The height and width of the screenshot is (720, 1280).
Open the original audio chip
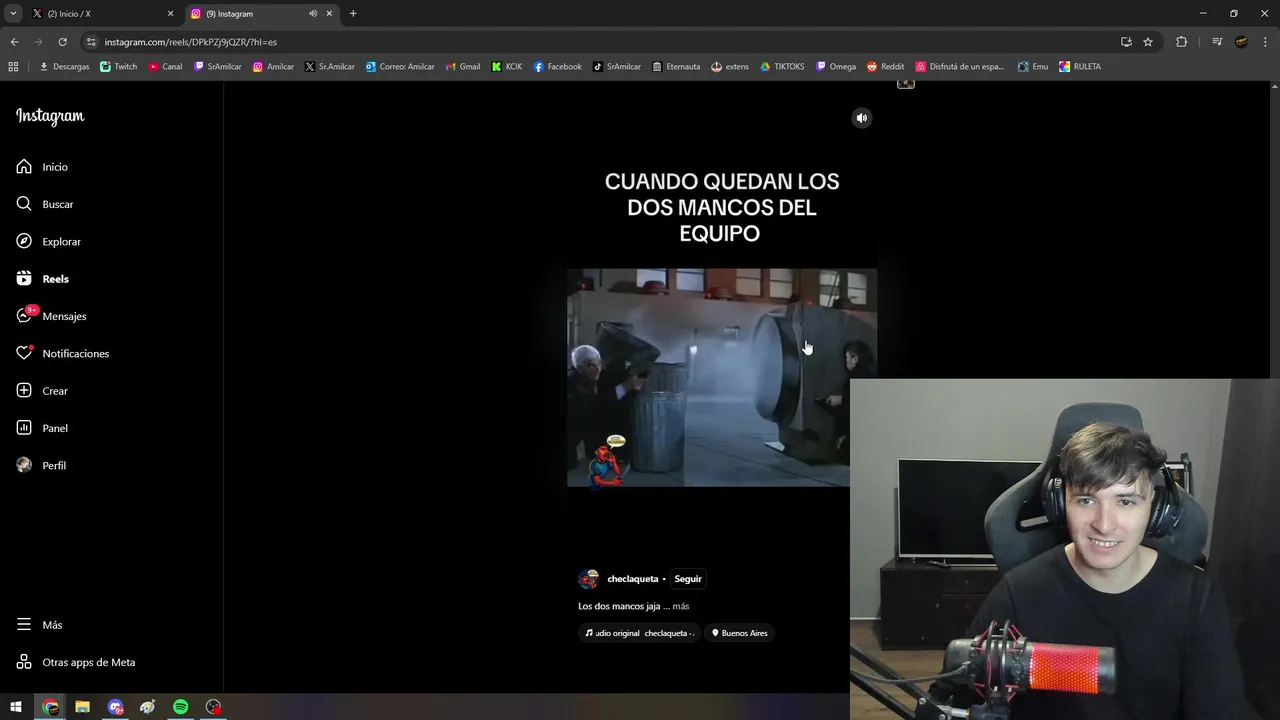[639, 633]
